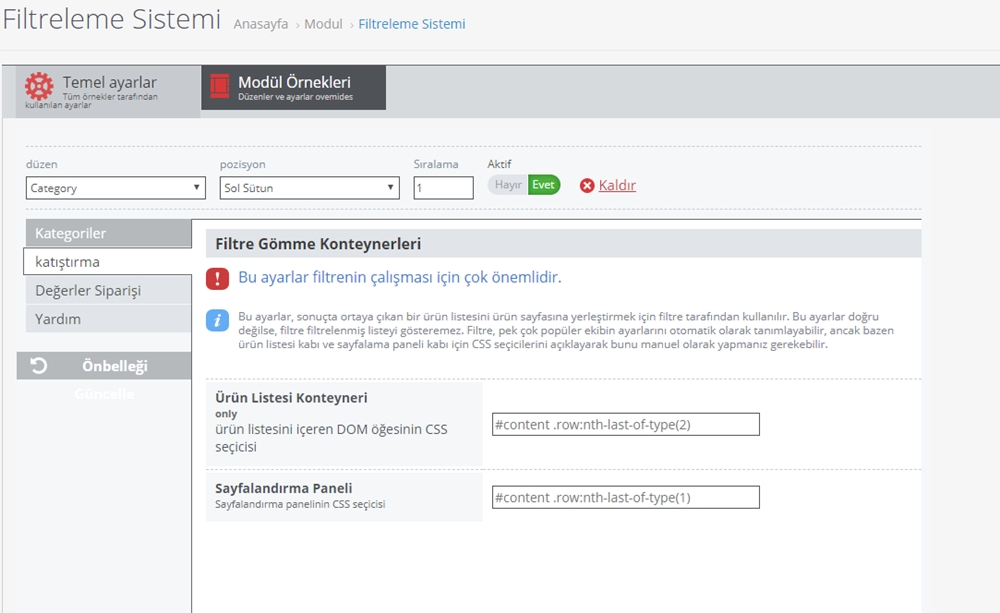Click the refresh arrow icon beside Önbelleği

pos(38,366)
